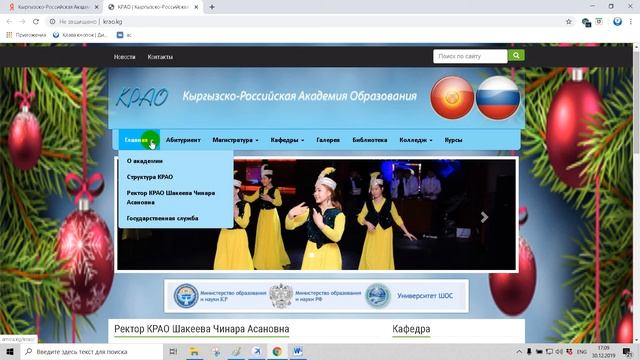Open a new browser tab with plus
Image resolution: width=640 pixels, height=360 pixels.
pos(212,7)
